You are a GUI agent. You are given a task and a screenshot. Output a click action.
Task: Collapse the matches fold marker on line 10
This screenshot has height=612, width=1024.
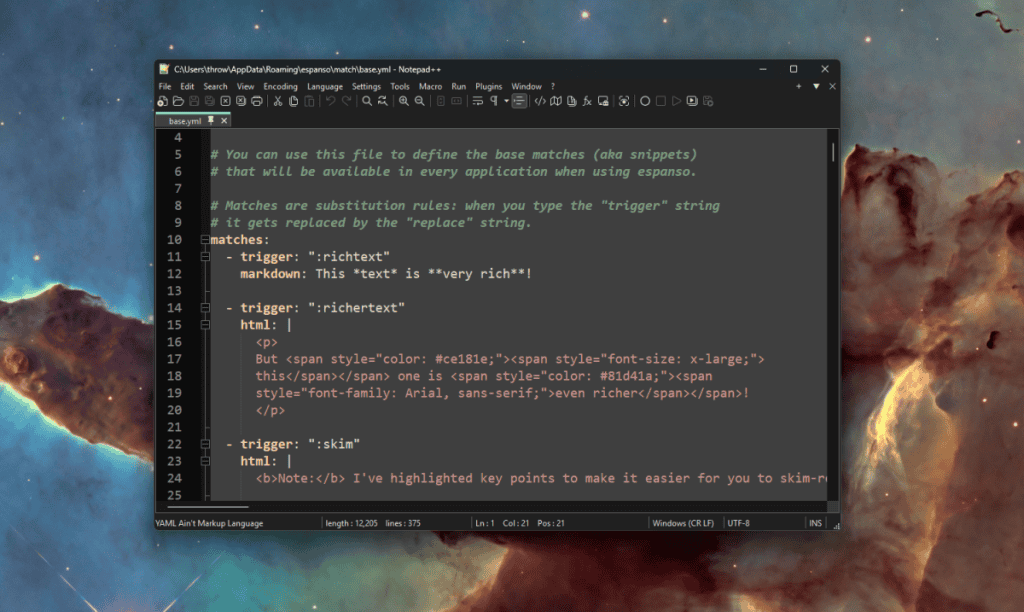pos(204,240)
